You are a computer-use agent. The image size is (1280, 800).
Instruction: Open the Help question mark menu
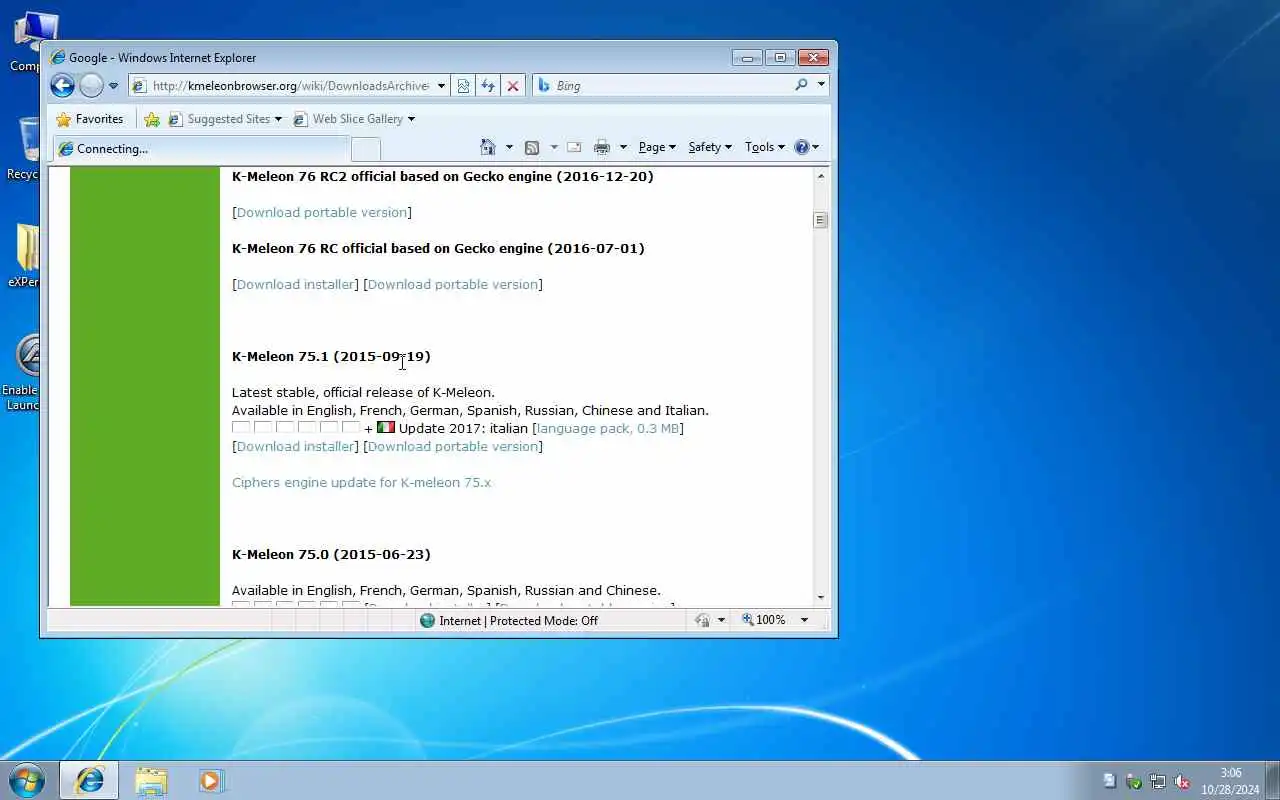pos(806,147)
